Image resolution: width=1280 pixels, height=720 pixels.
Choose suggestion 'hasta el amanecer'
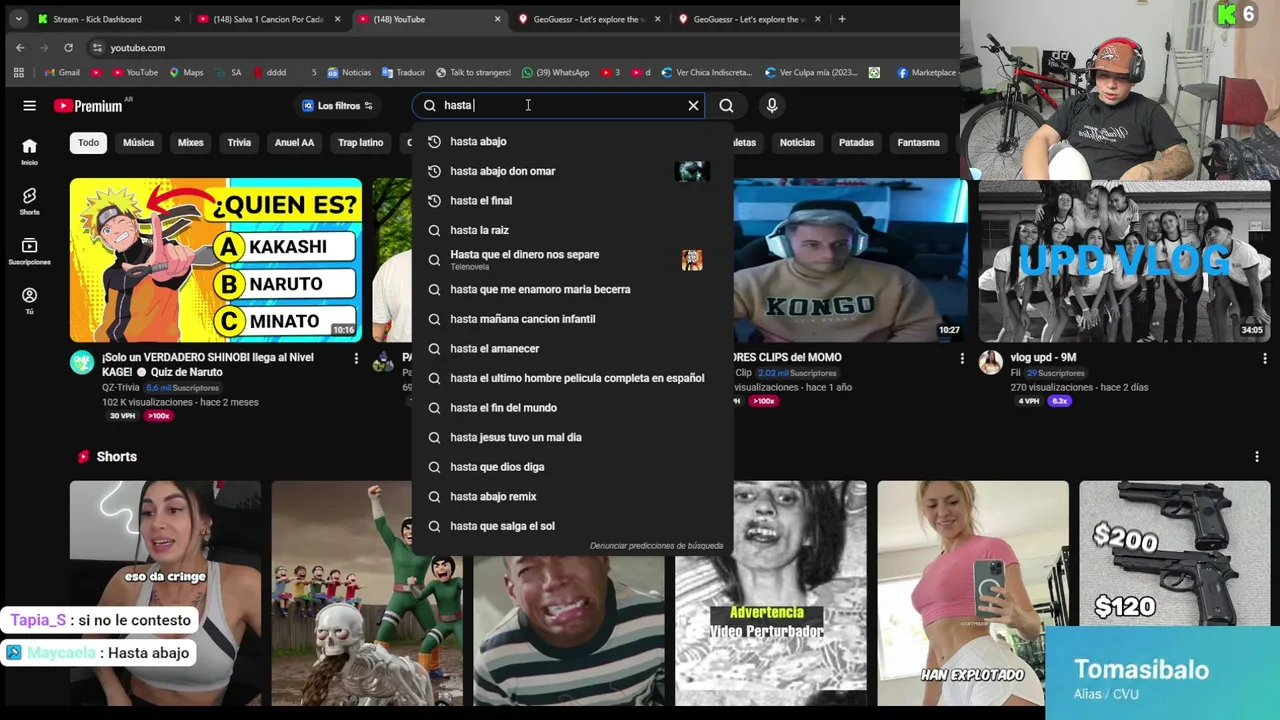pos(571,348)
